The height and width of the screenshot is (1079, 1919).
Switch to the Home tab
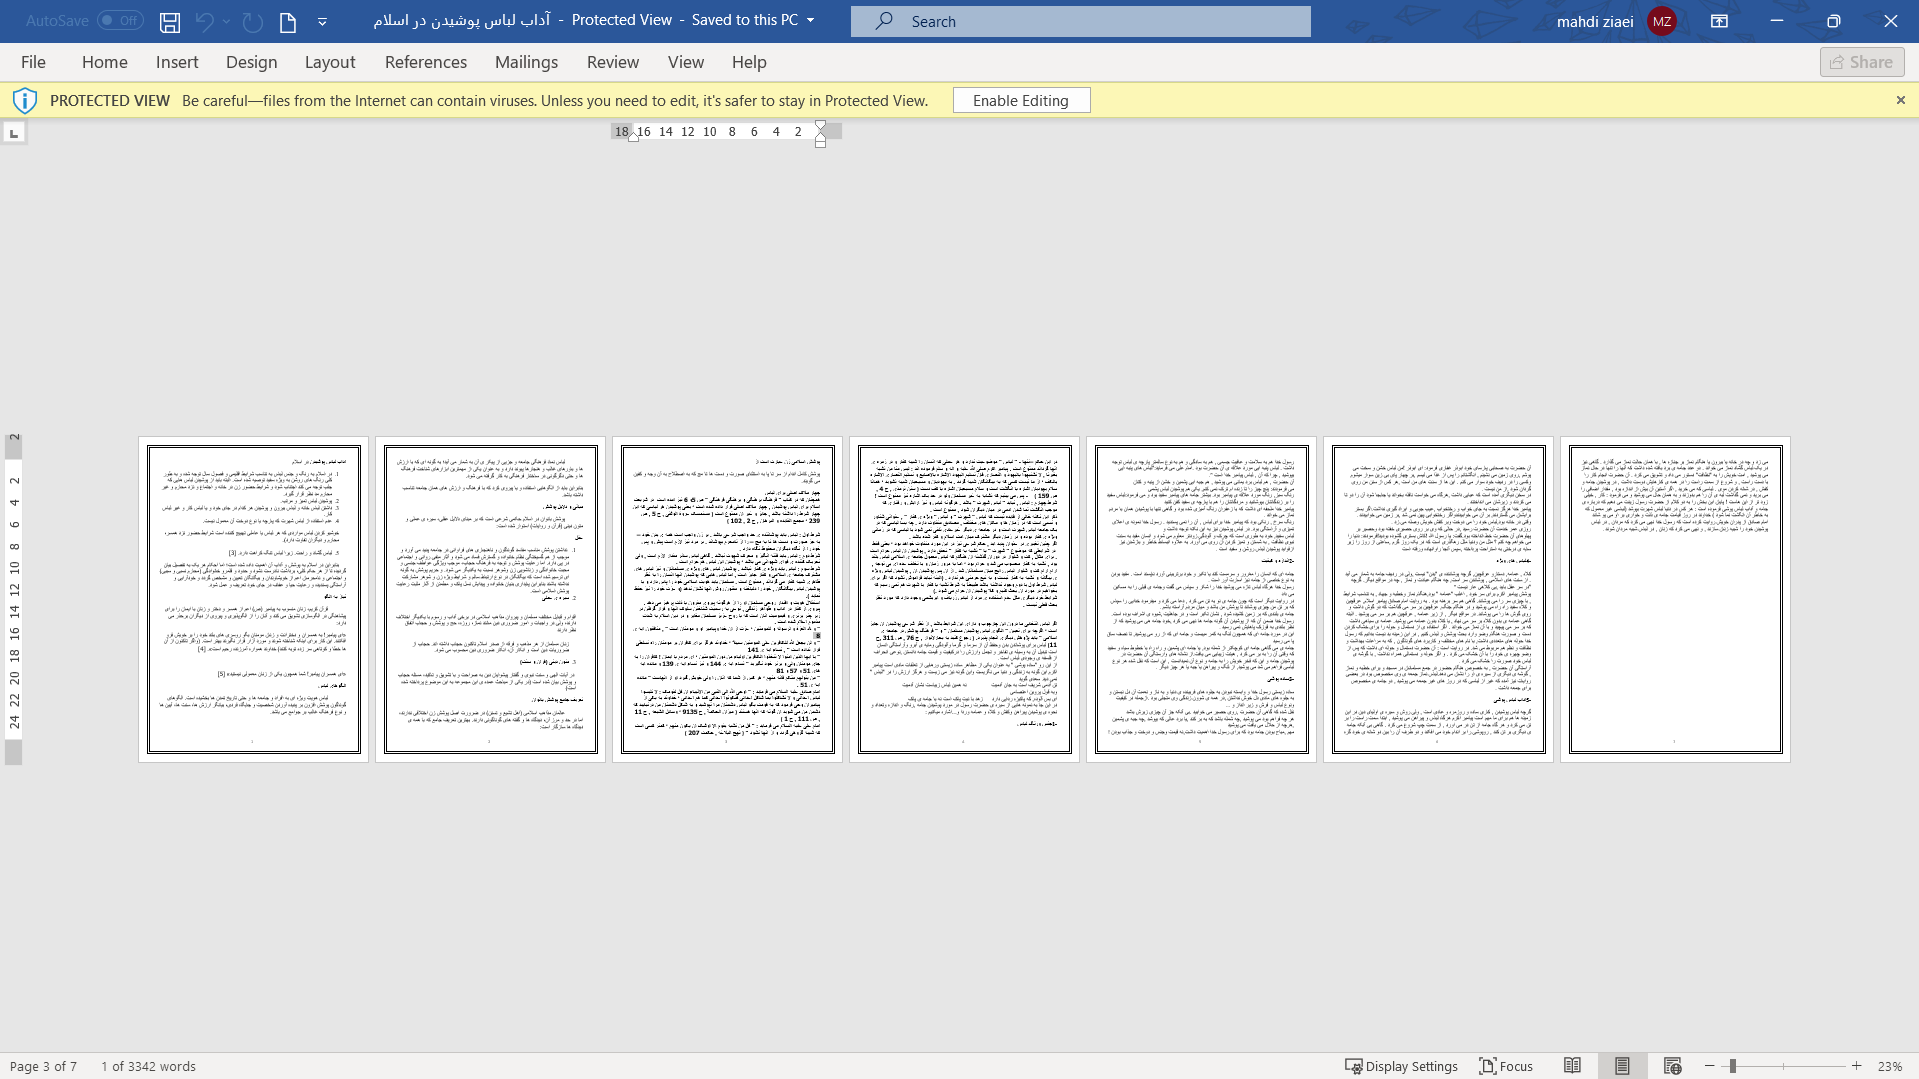tap(105, 62)
